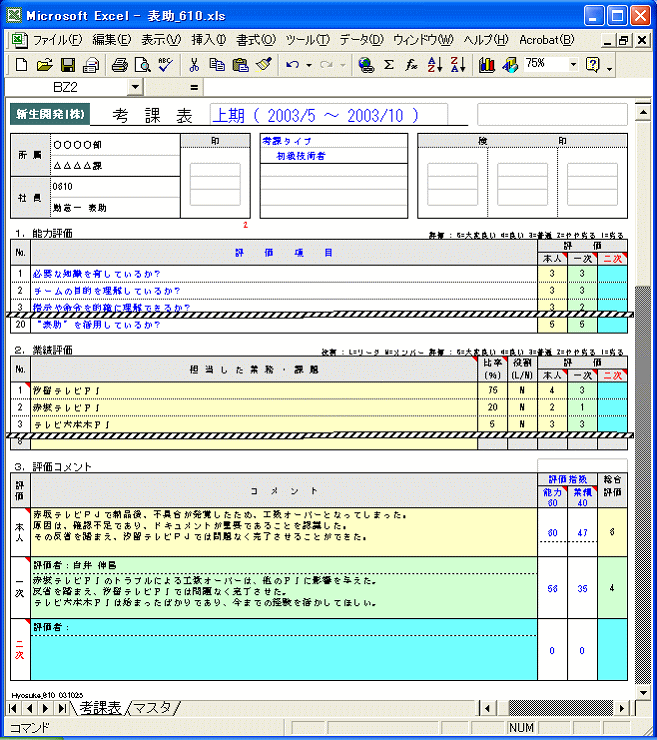The width and height of the screenshot is (657, 740).
Task: Select the period cell 上期 (2003/5 ～ 2003/10)
Action: point(328,115)
